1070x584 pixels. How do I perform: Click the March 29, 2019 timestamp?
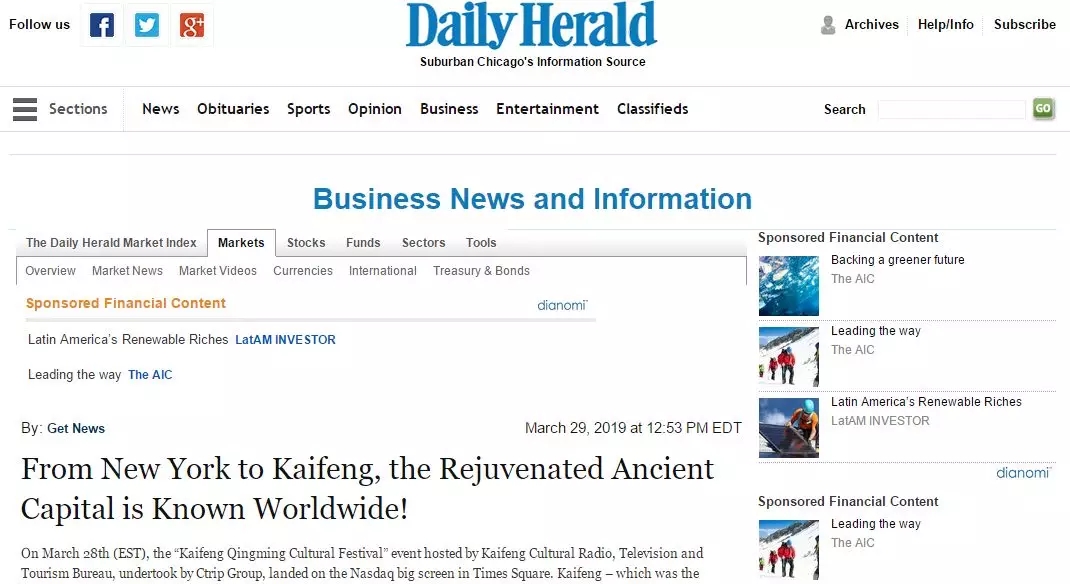633,428
